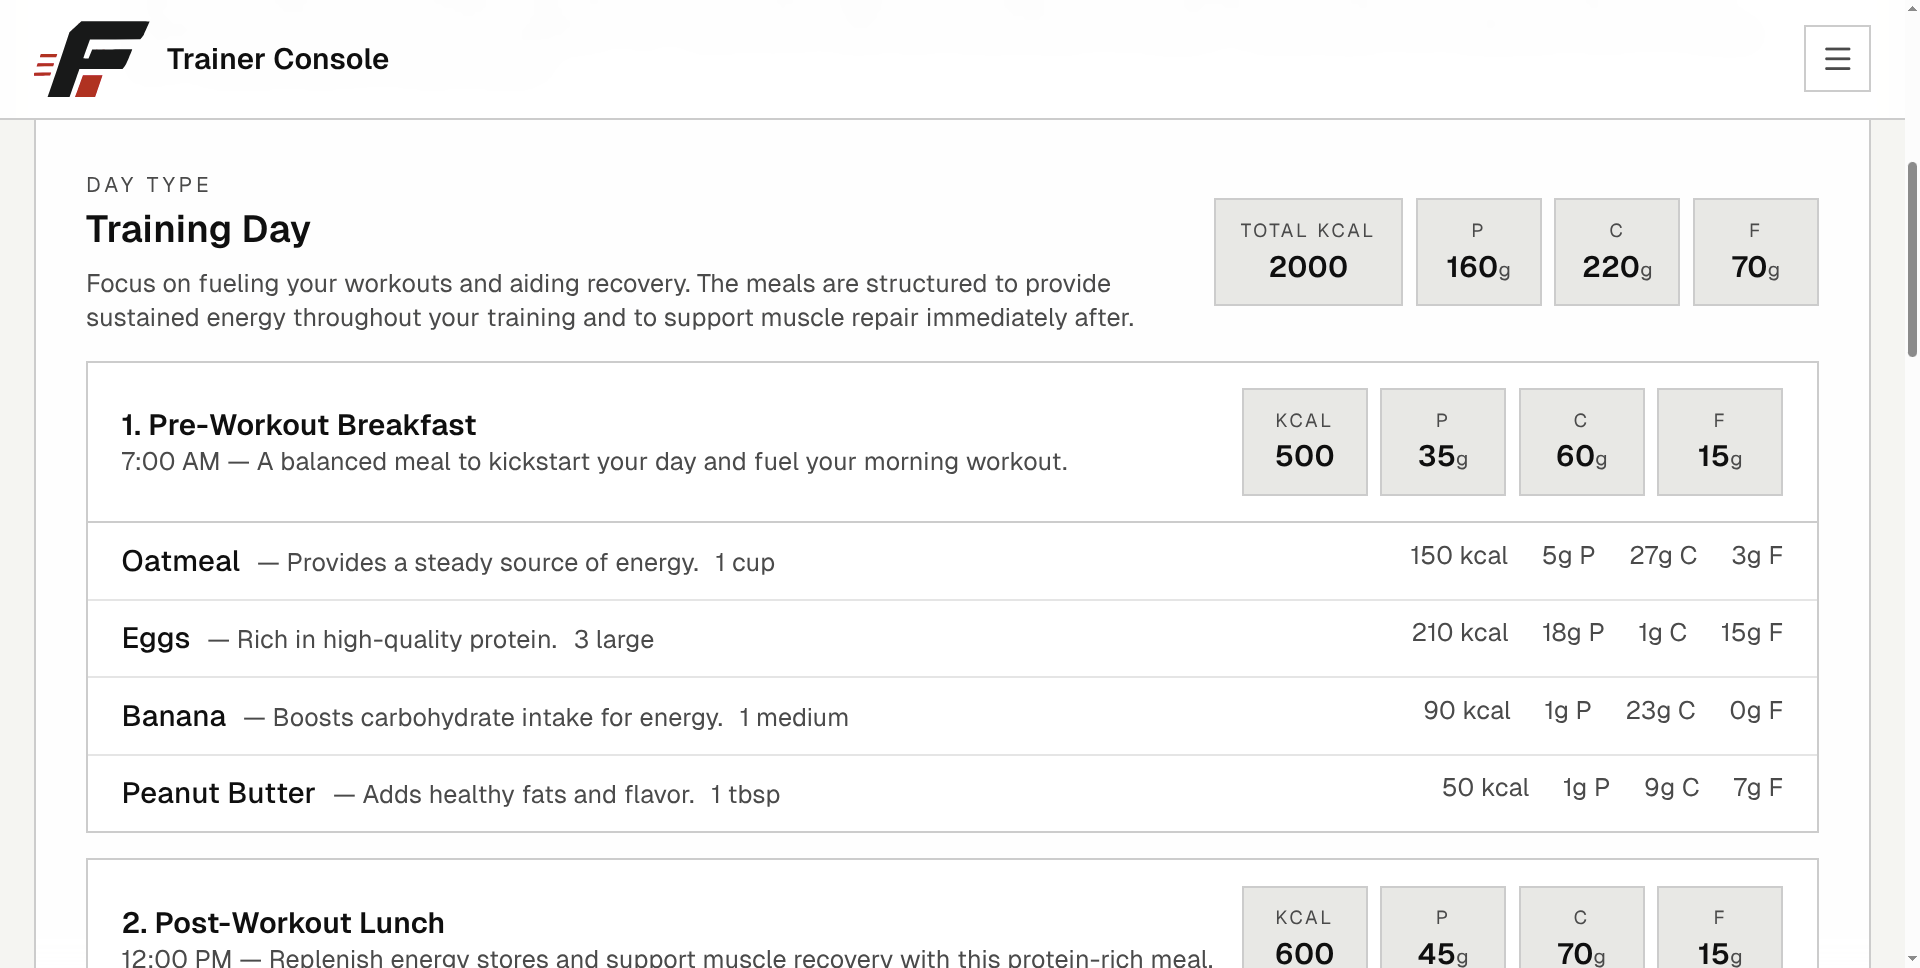Click the lunch 600 kcal tile
This screenshot has width=1920, height=968.
(x=1304, y=927)
